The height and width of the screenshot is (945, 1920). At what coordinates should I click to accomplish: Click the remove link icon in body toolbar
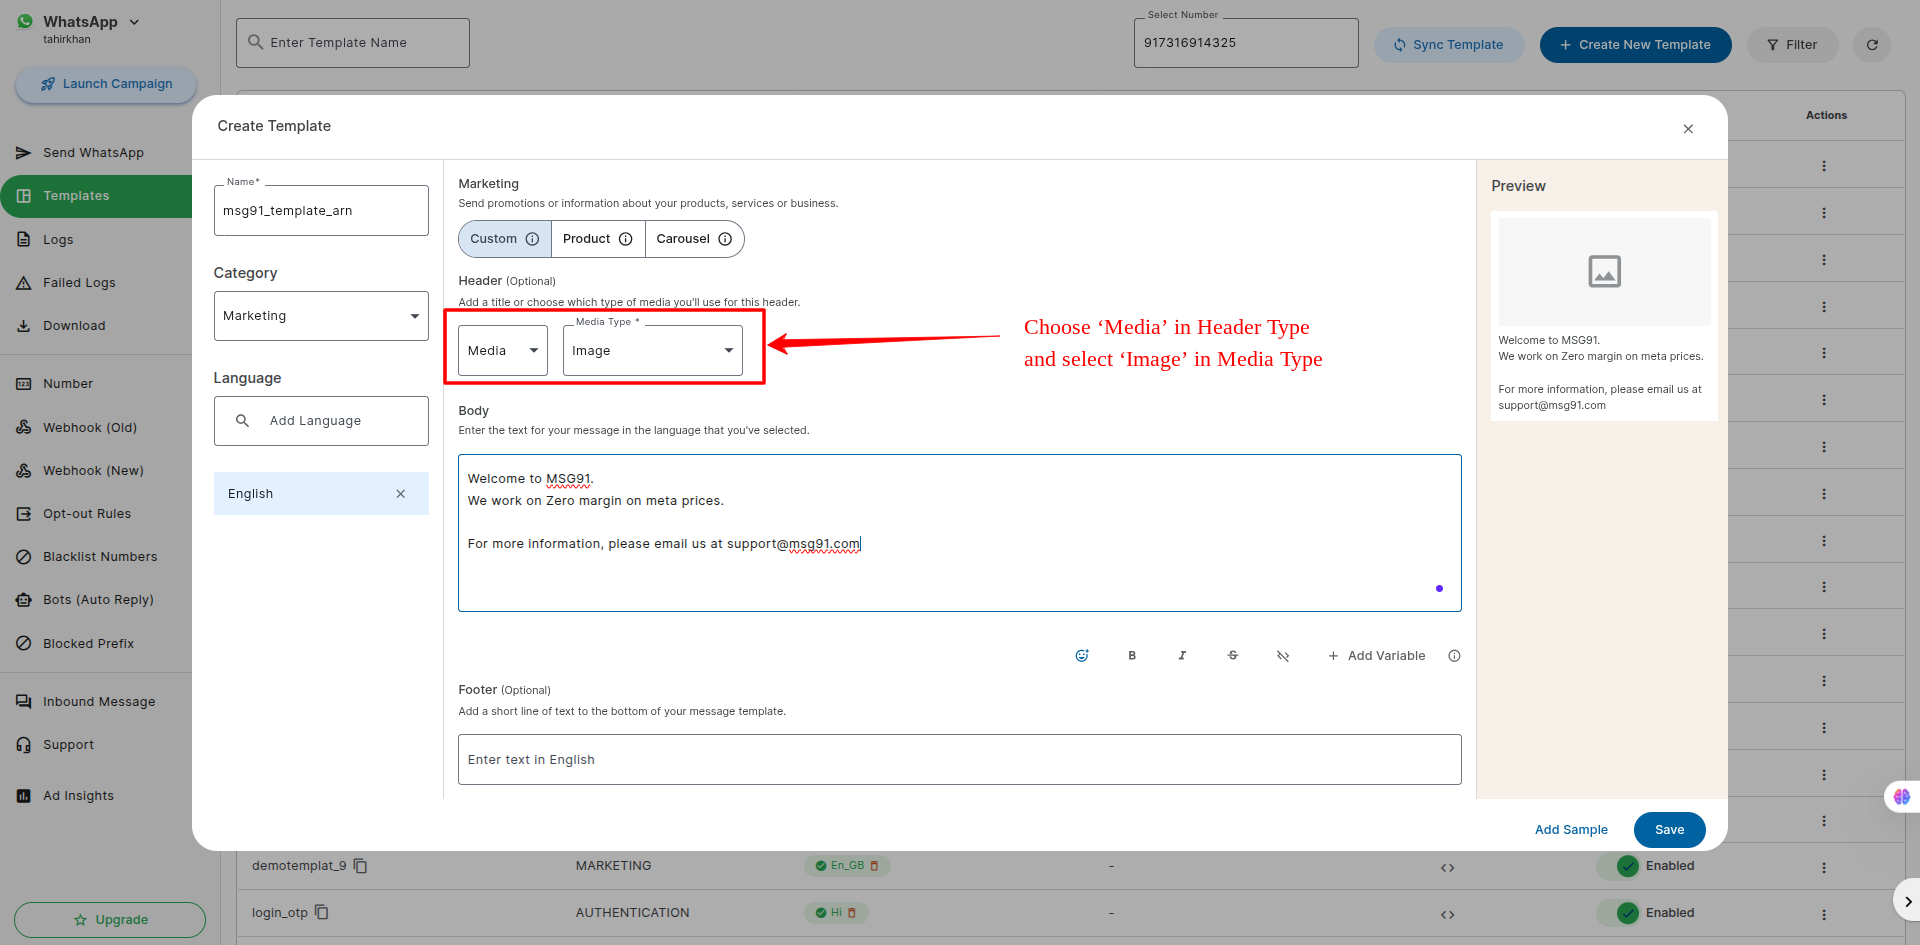(1283, 656)
